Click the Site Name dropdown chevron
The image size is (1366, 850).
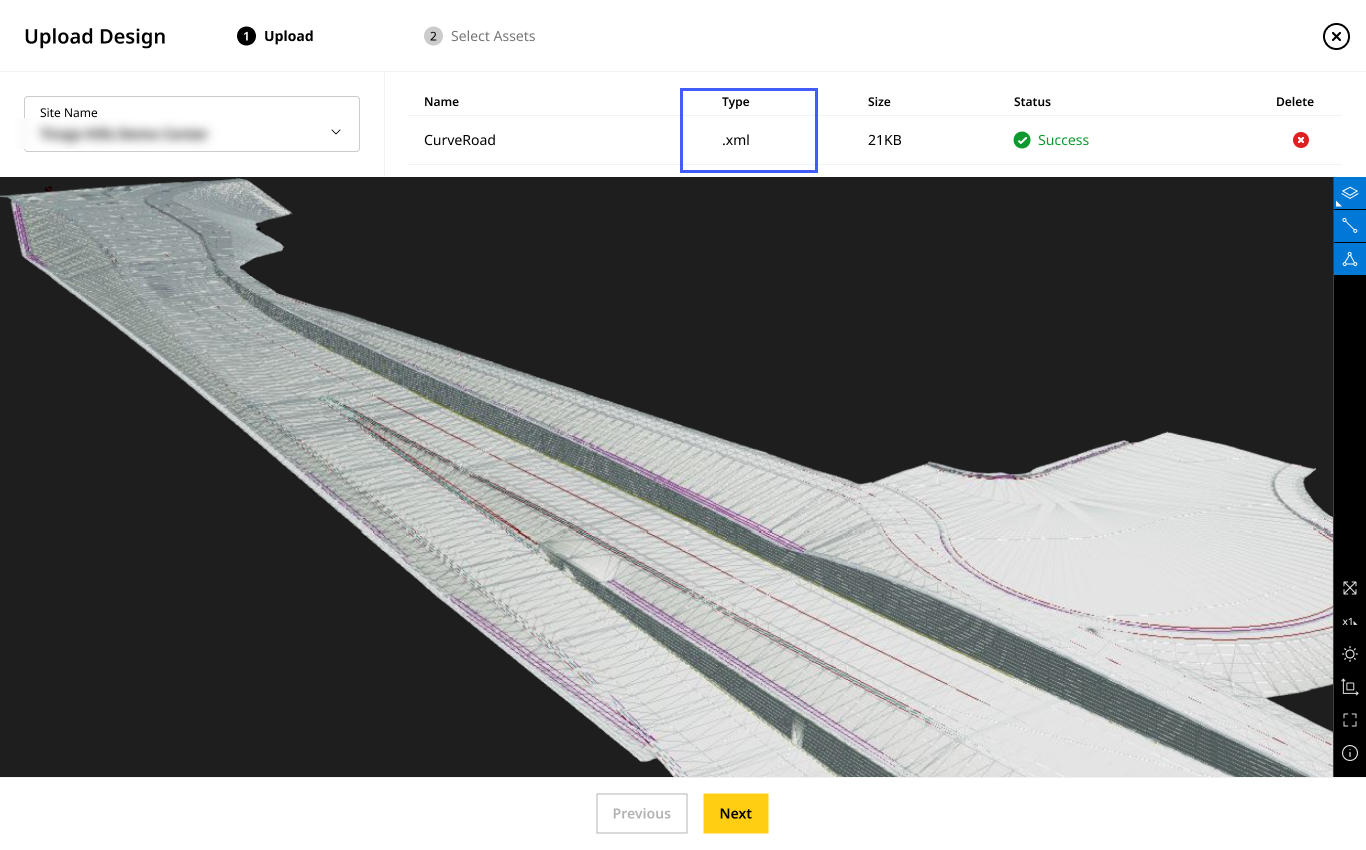point(336,132)
